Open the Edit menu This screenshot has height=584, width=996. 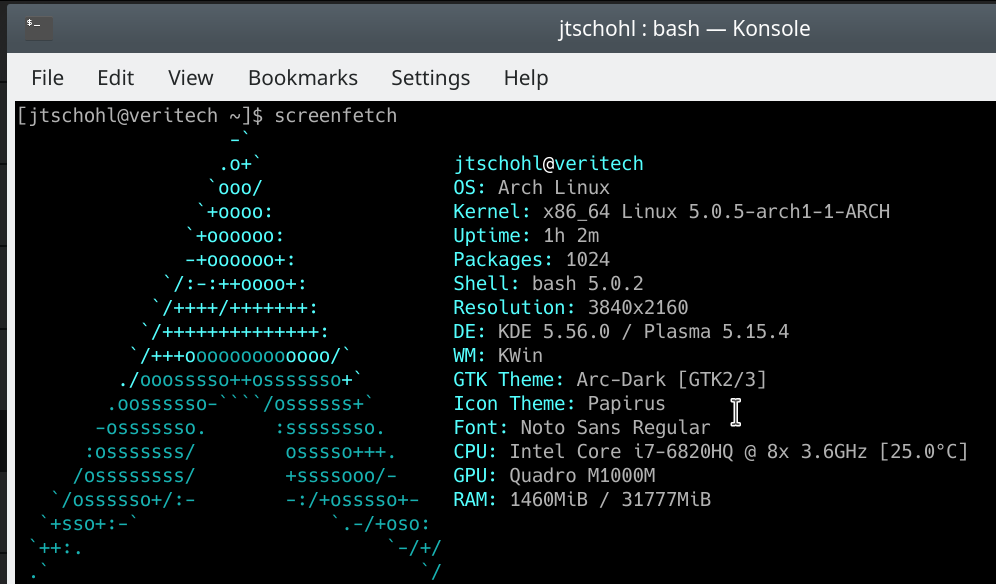point(116,78)
